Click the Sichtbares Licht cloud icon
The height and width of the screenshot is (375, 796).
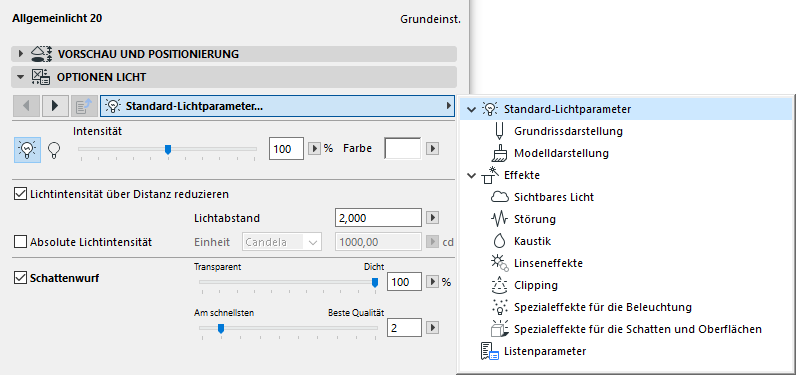point(500,197)
